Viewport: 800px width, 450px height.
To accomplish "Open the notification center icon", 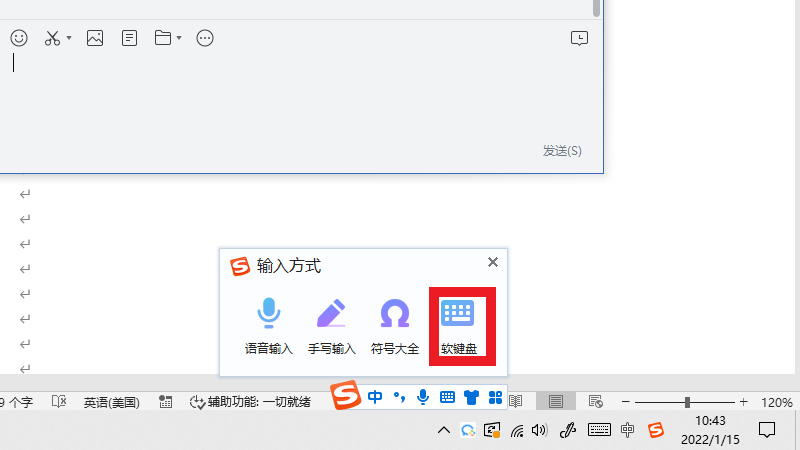I will pos(767,430).
